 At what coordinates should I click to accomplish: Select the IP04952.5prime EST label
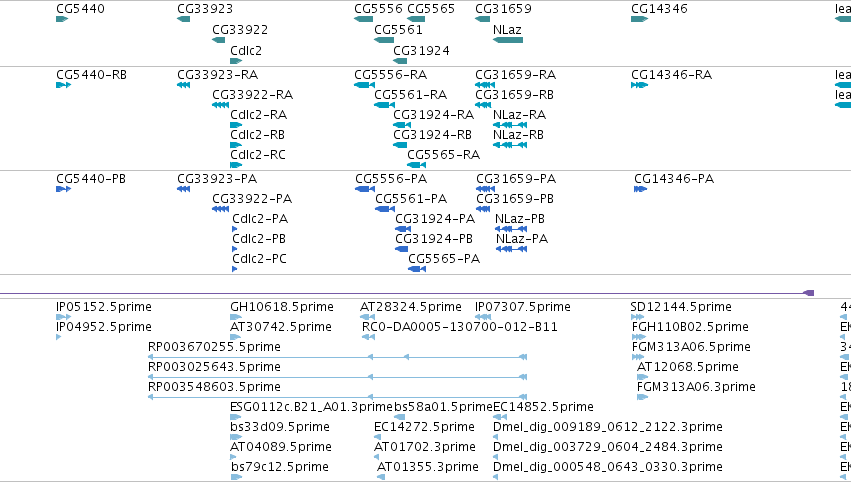[104, 327]
